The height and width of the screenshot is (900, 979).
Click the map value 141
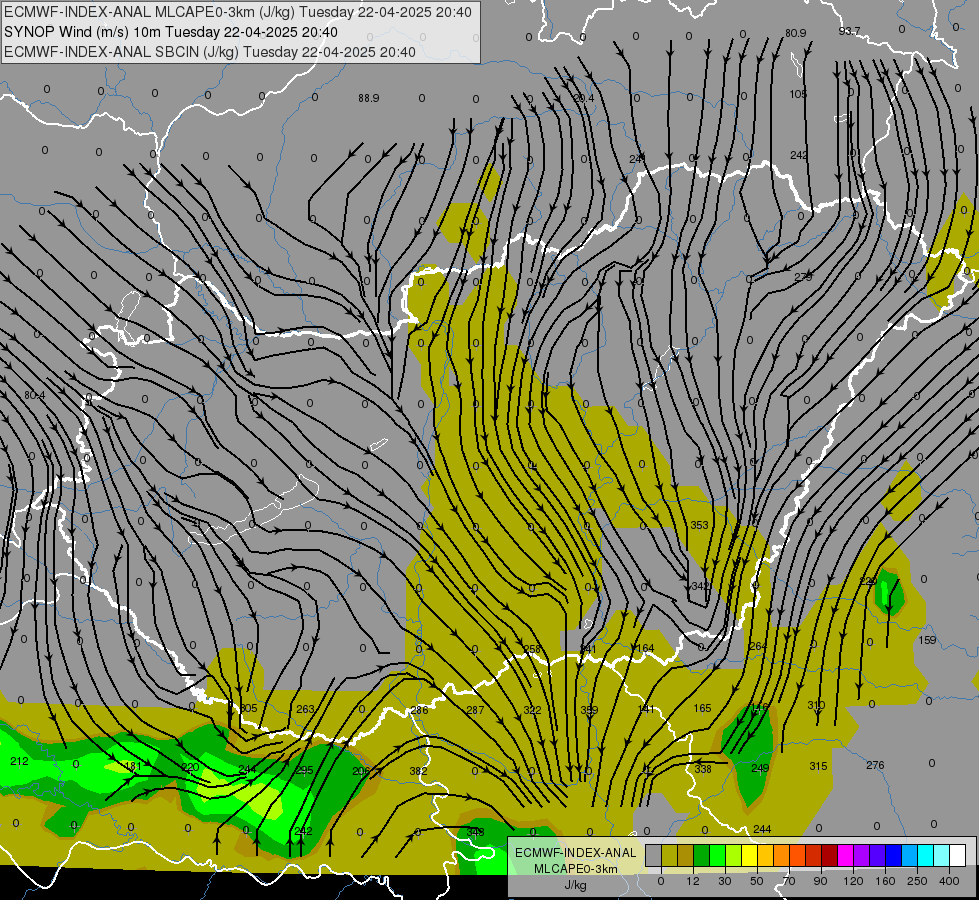(646, 709)
